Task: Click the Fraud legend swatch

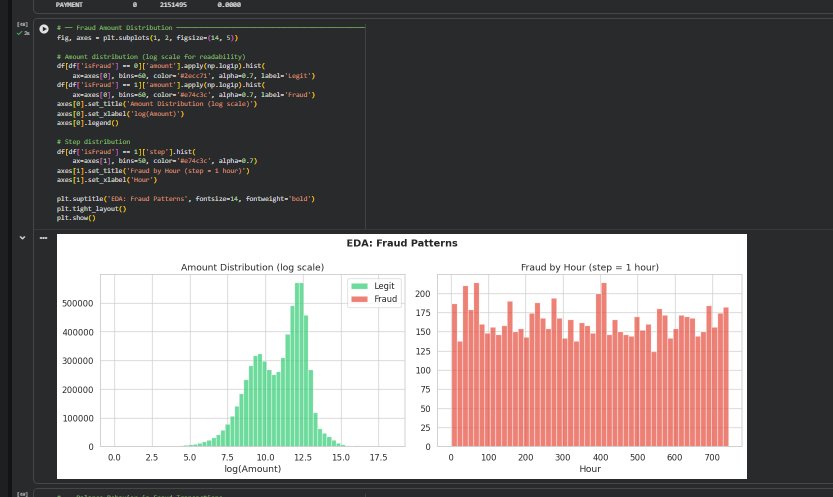Action: (360, 299)
